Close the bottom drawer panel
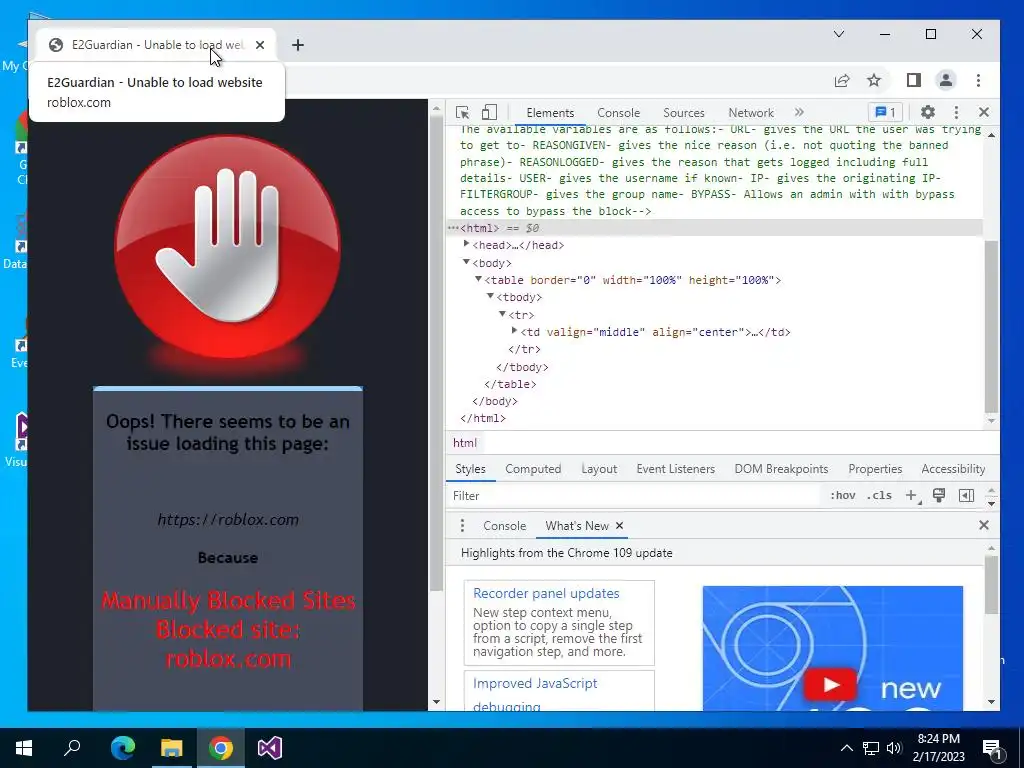This screenshot has width=1024, height=768. tap(984, 525)
